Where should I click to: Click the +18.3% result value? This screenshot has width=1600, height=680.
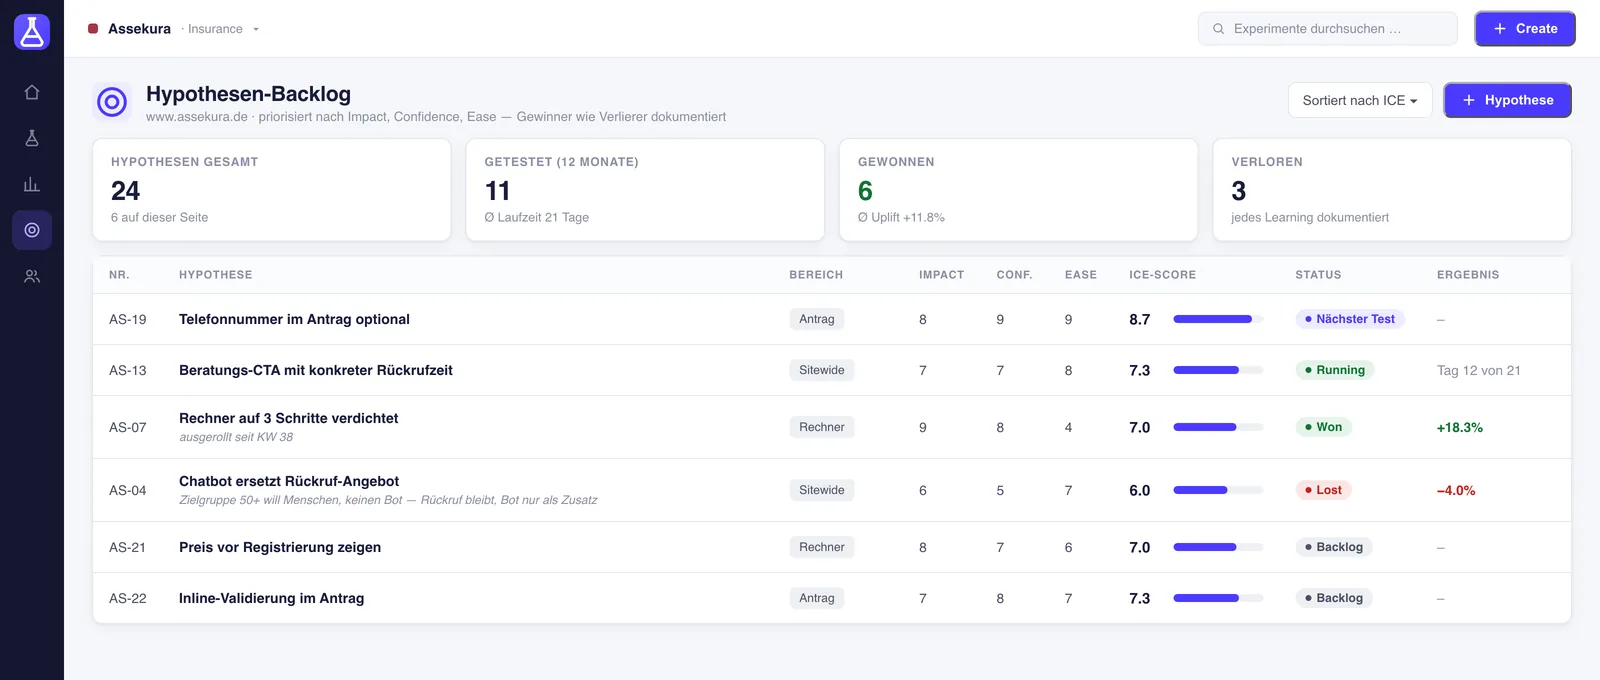(x=1460, y=427)
